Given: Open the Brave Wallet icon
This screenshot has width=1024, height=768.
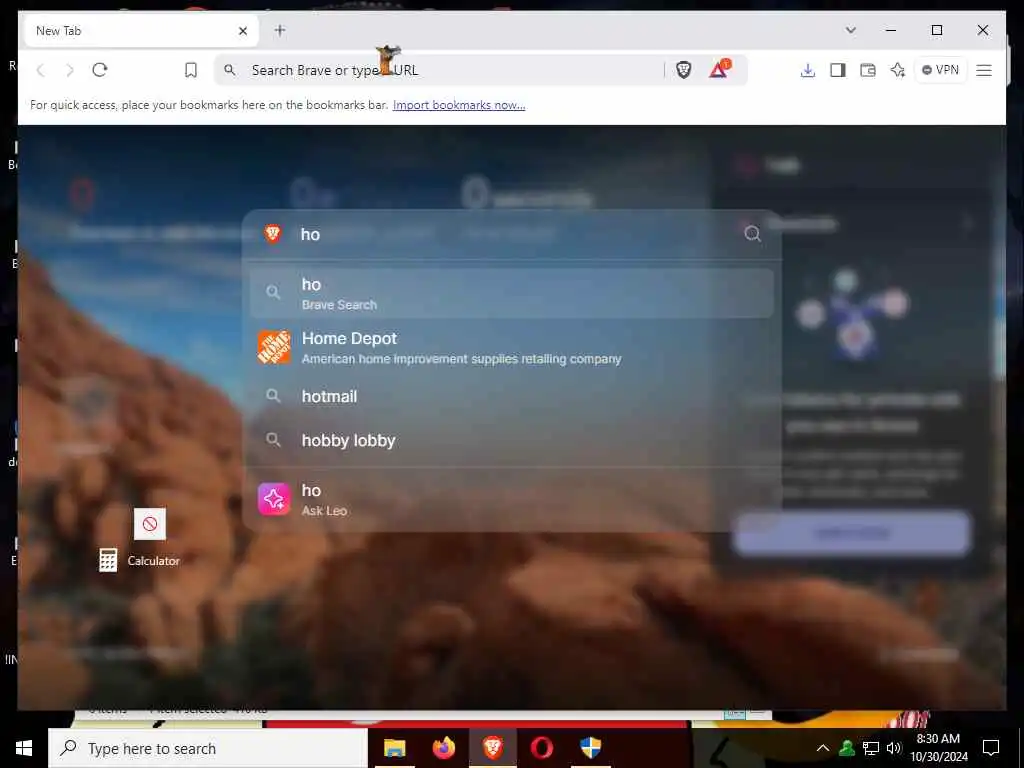Looking at the screenshot, I should coord(868,70).
